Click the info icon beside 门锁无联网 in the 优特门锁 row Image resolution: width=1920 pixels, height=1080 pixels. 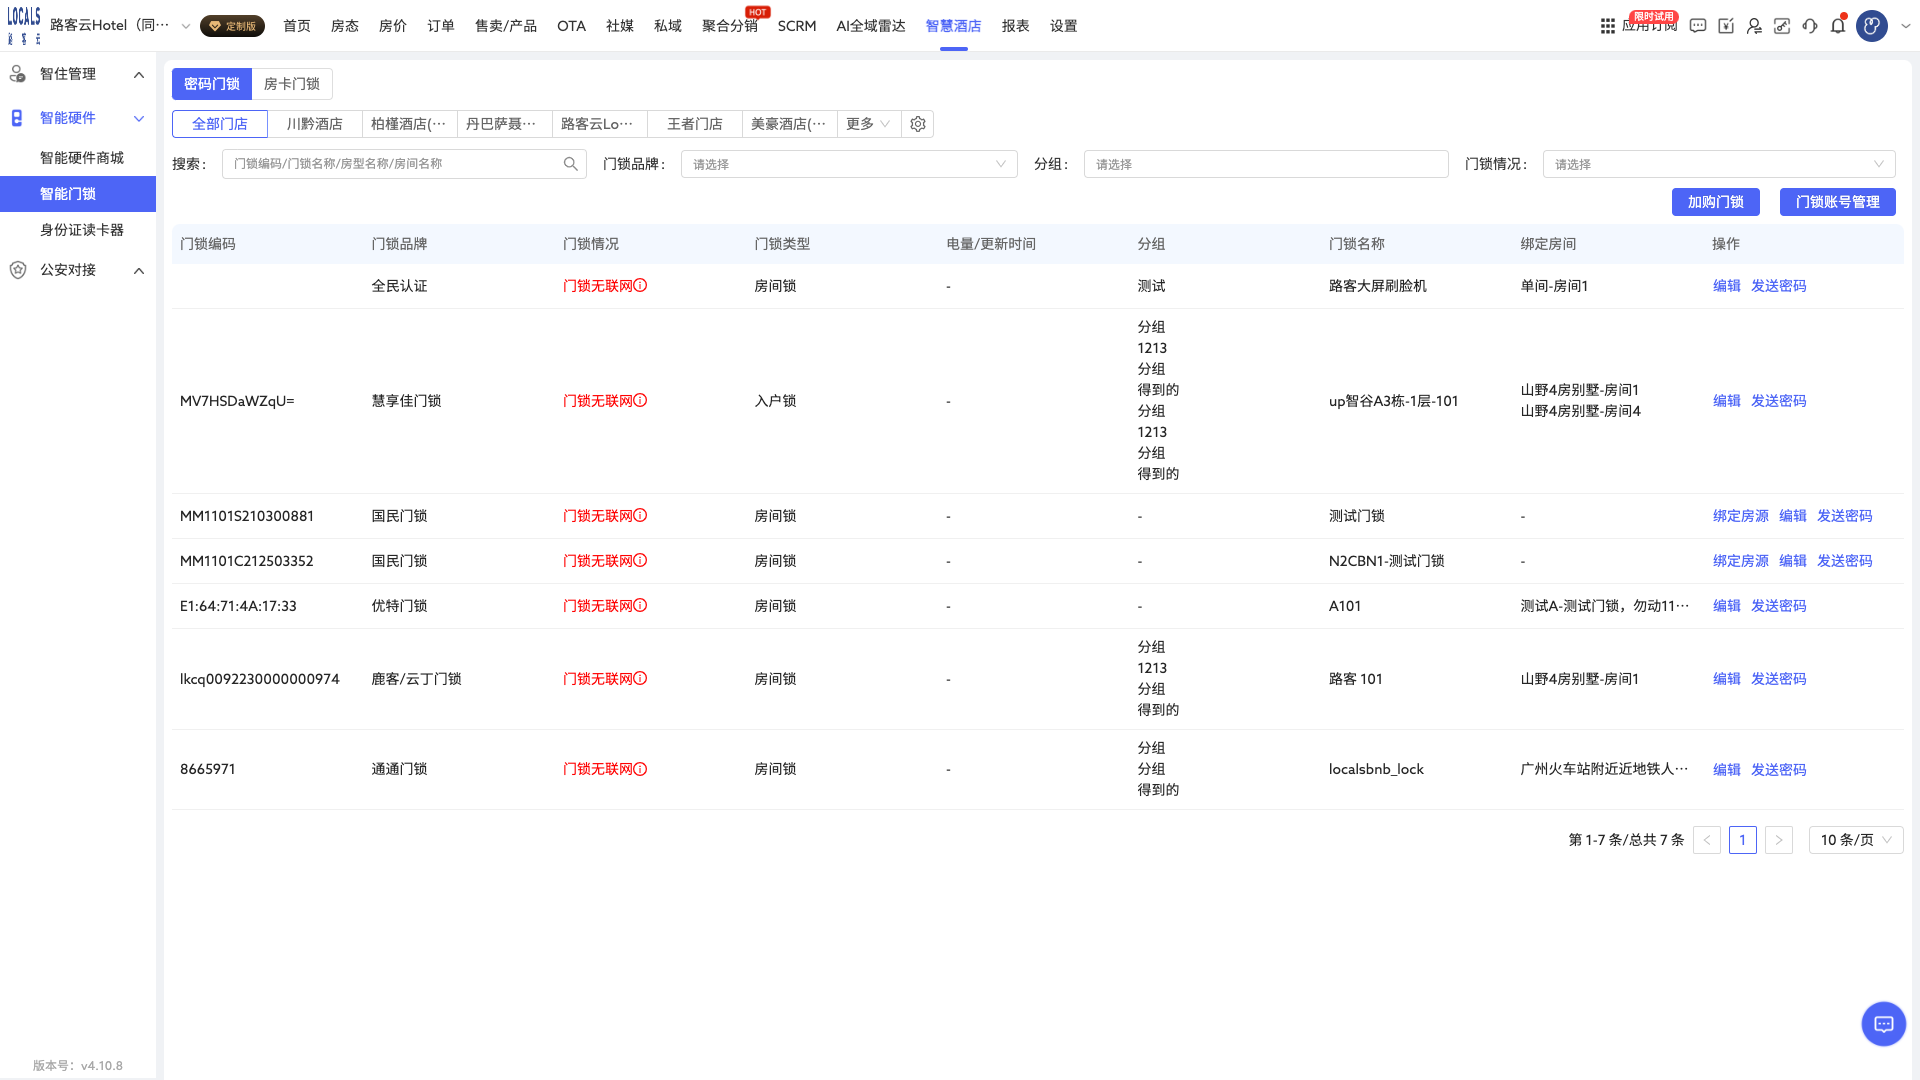641,606
